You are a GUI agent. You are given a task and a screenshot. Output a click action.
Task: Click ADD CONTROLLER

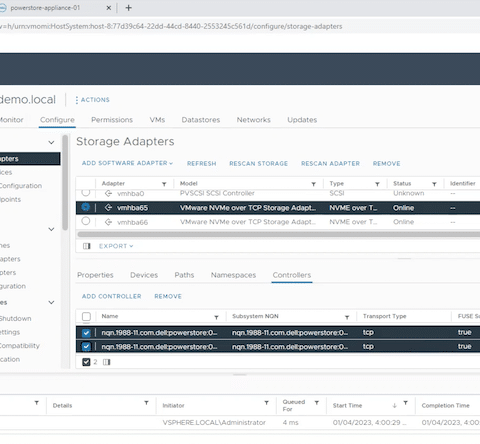(112, 296)
